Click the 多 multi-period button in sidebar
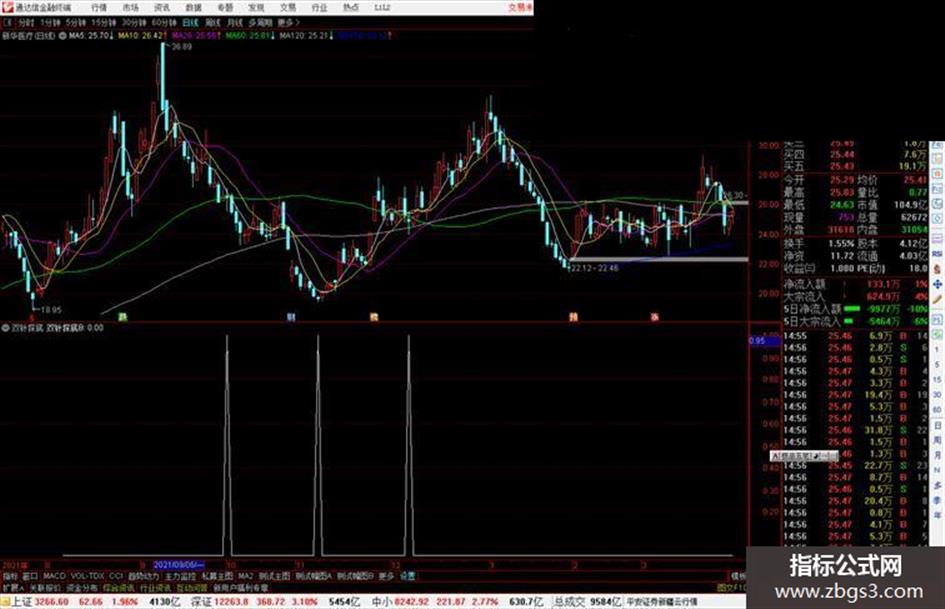945x609 pixels. [937, 484]
